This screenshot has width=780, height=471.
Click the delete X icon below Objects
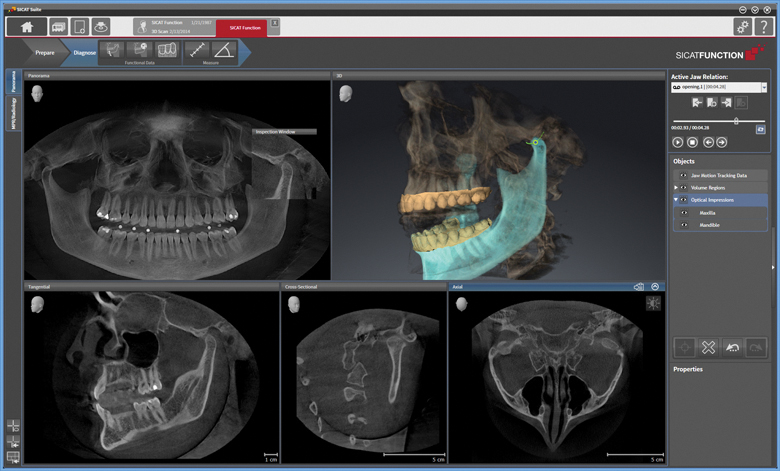pyautogui.click(x=708, y=346)
